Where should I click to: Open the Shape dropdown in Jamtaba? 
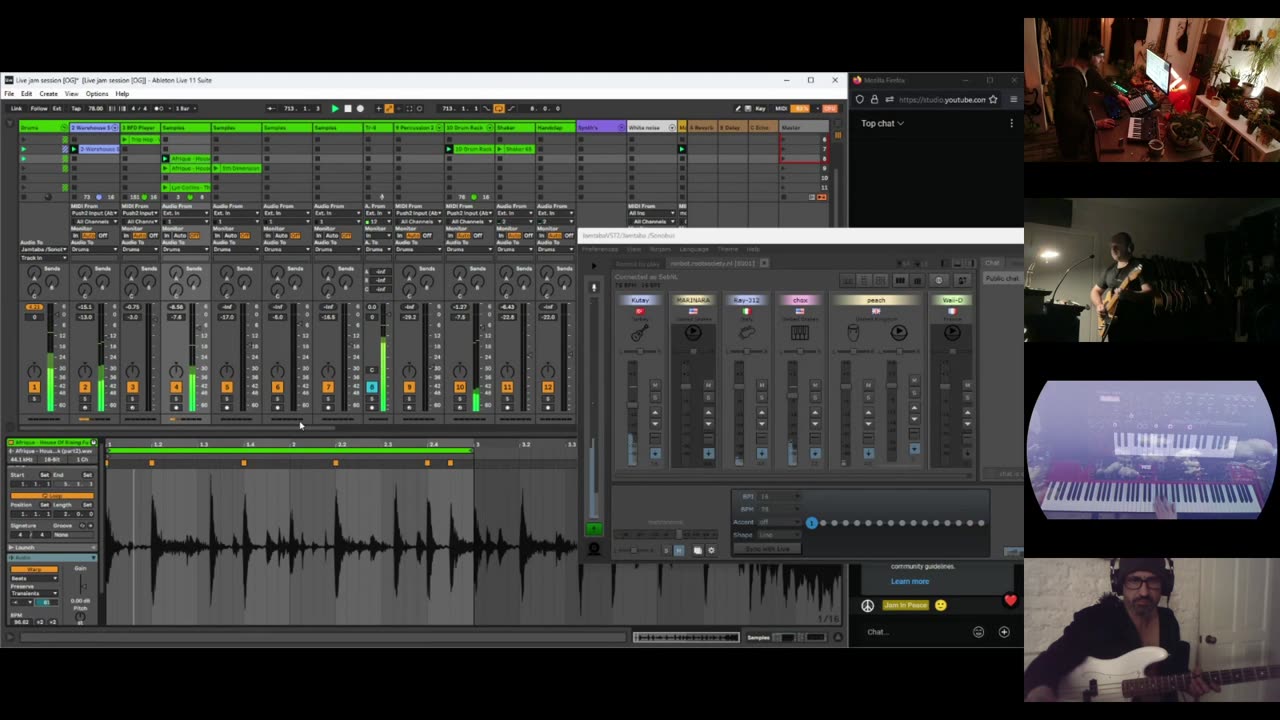tap(779, 535)
